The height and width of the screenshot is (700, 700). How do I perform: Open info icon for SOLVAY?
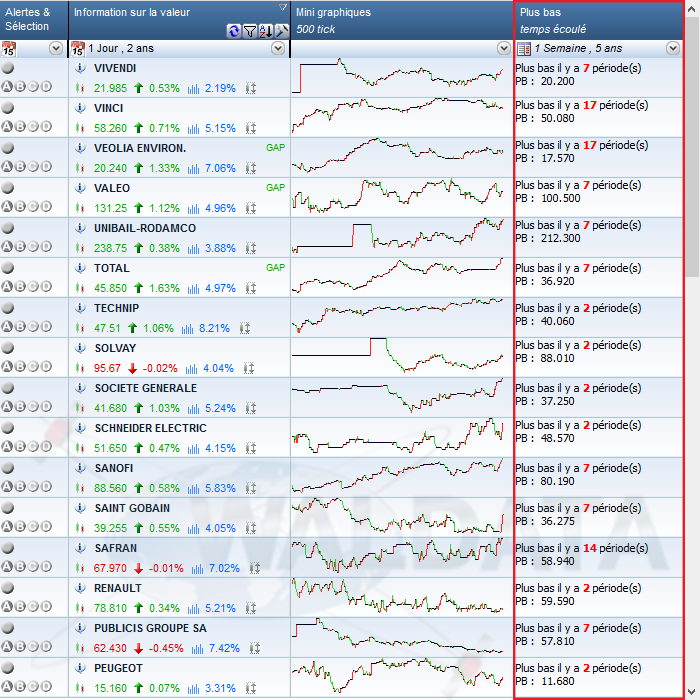point(80,348)
